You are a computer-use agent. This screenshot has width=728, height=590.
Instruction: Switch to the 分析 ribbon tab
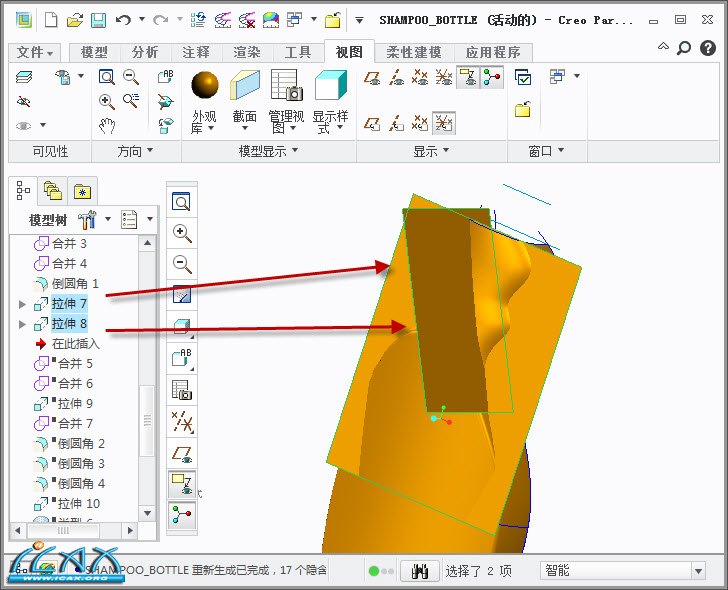pyautogui.click(x=145, y=52)
